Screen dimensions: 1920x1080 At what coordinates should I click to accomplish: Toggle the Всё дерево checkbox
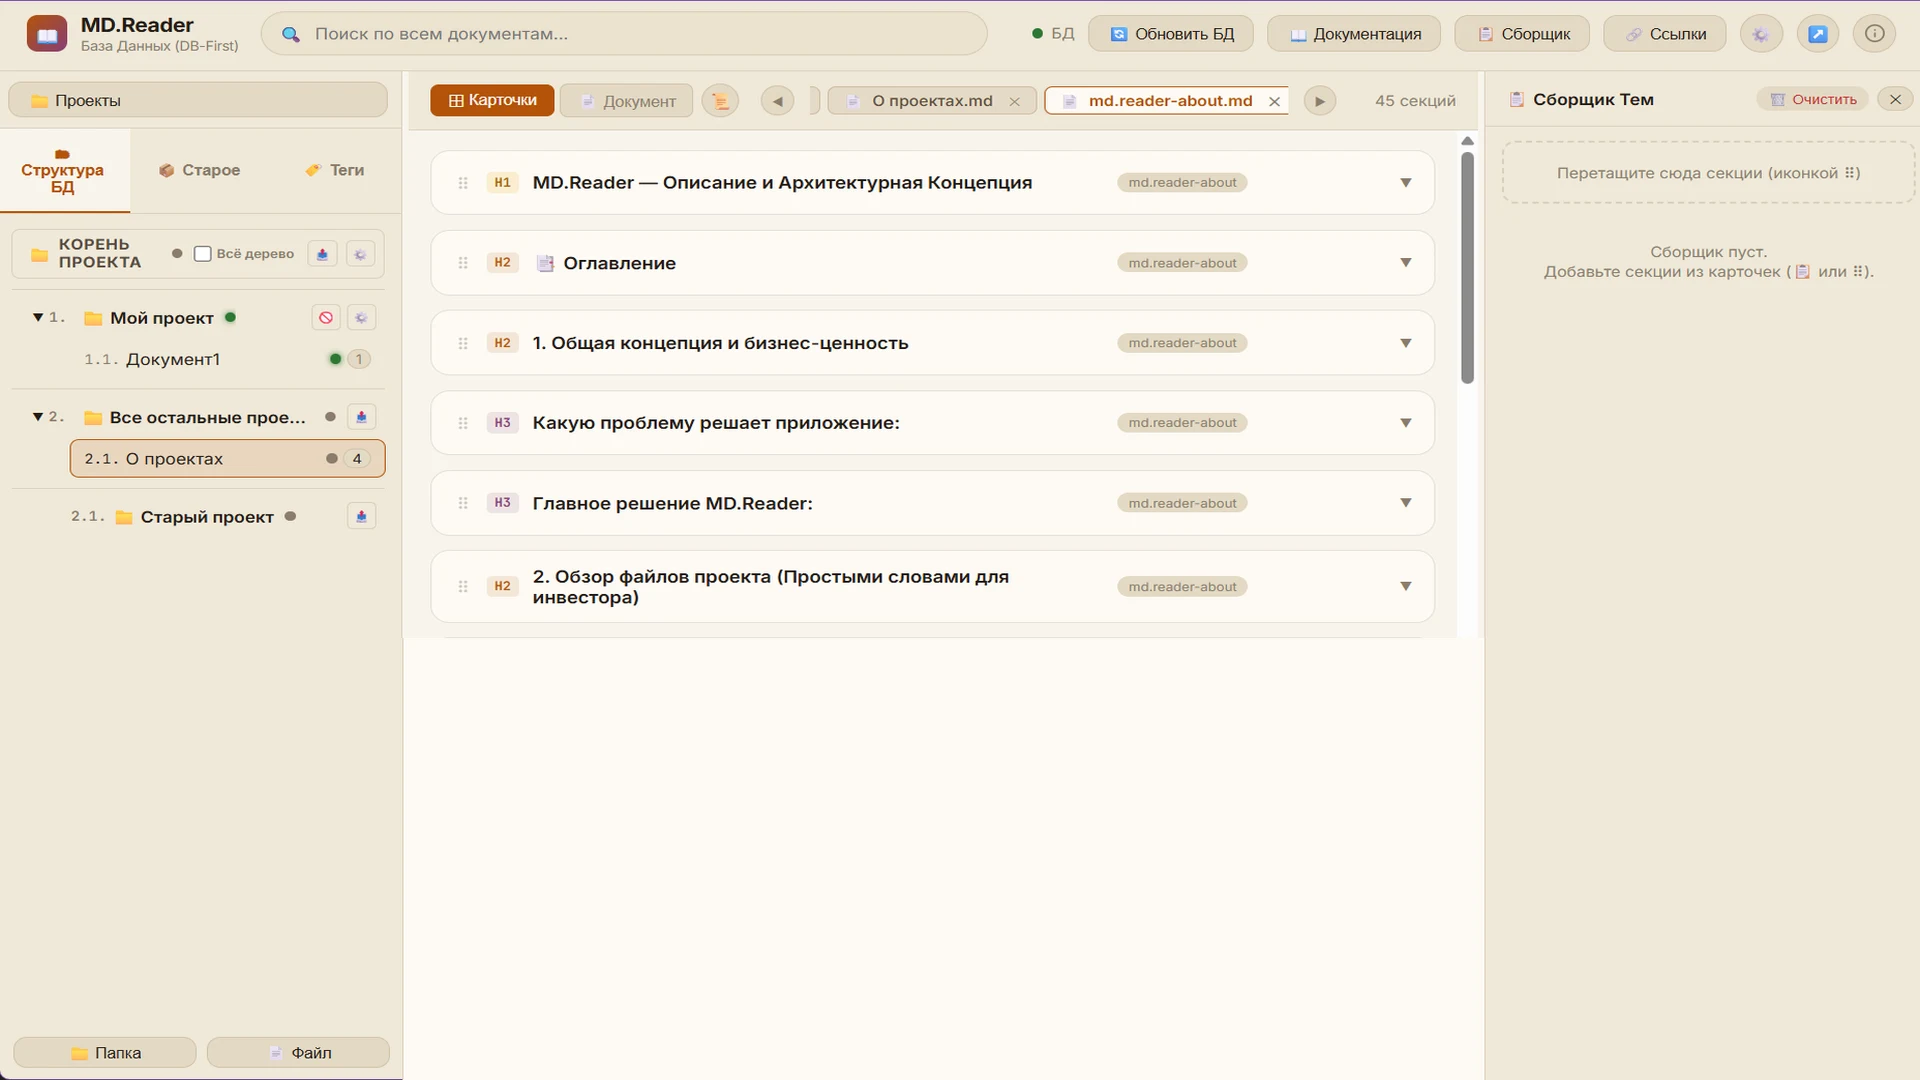tap(203, 254)
